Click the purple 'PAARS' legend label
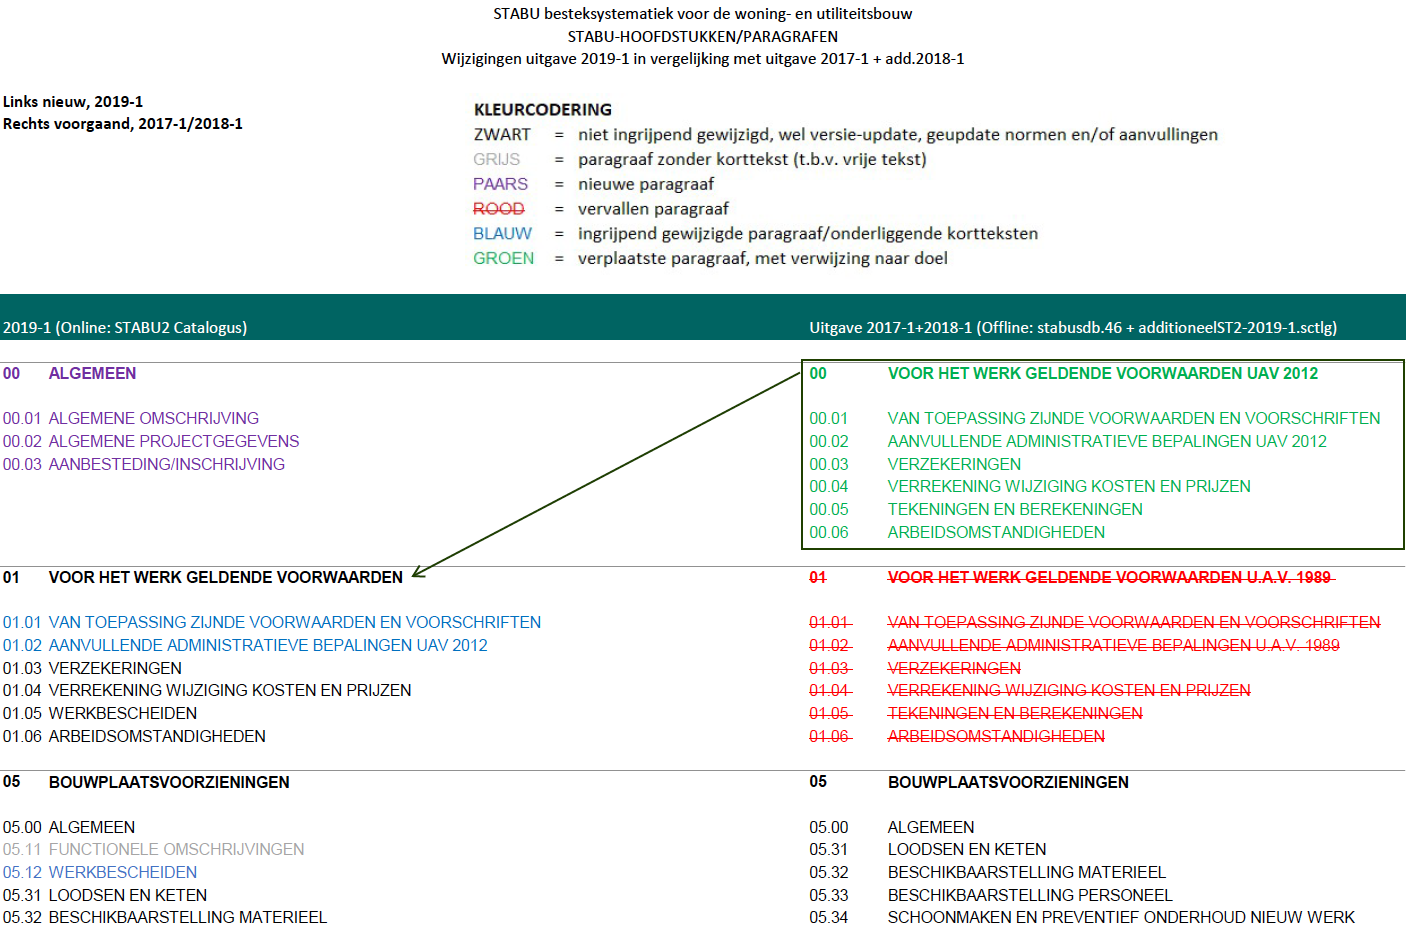This screenshot has width=1407, height=934. (500, 184)
